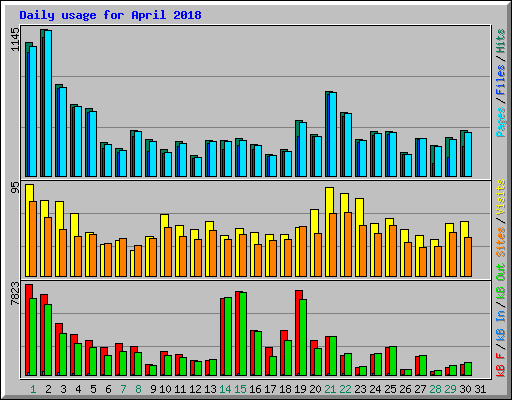The image size is (512, 400).
Task: Click day 11 on the x-axis
Action: [x=180, y=389]
